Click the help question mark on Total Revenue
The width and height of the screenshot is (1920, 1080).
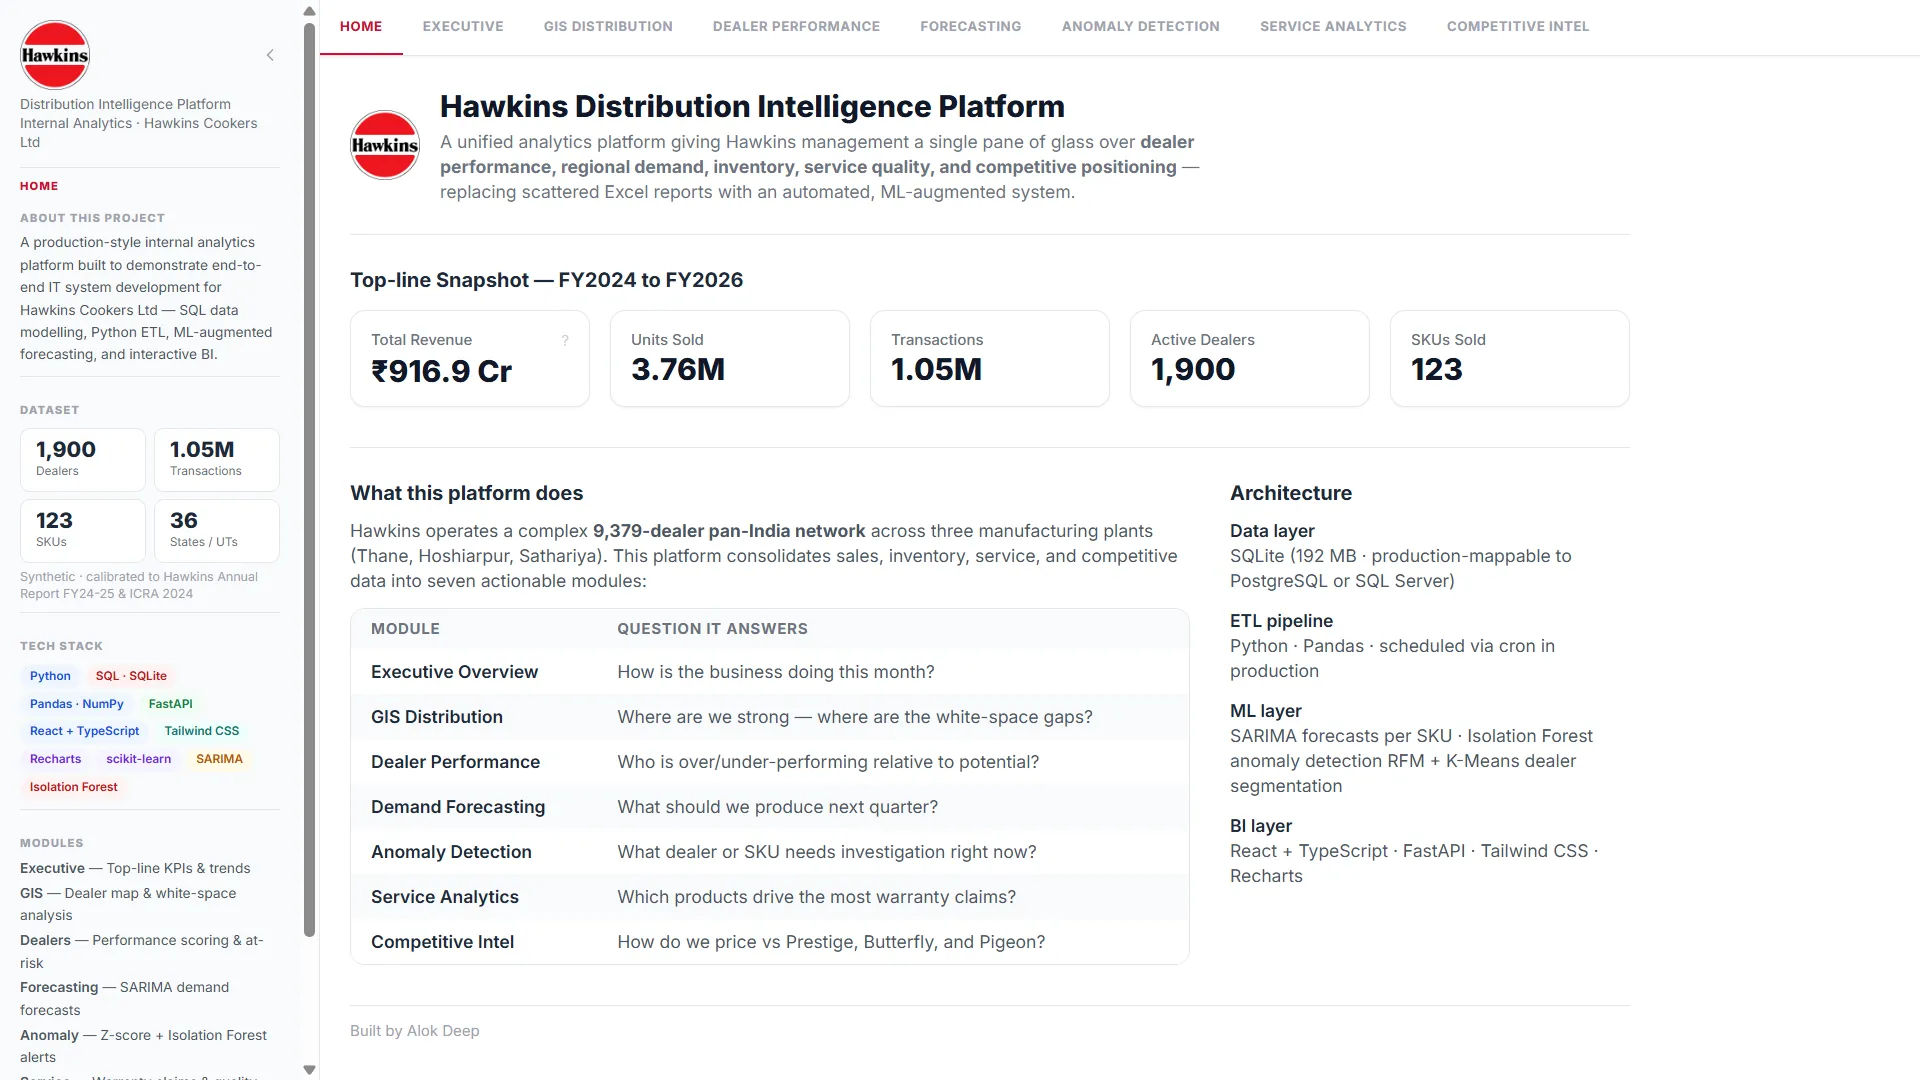[x=565, y=340]
